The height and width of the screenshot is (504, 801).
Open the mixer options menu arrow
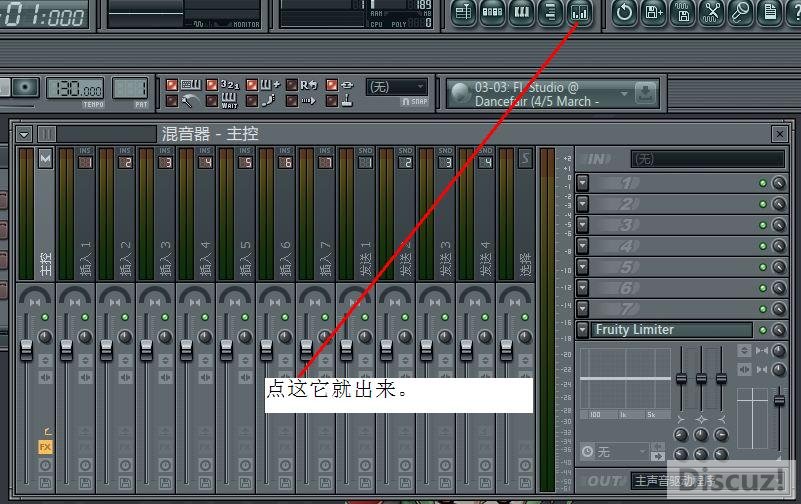click(x=23, y=134)
